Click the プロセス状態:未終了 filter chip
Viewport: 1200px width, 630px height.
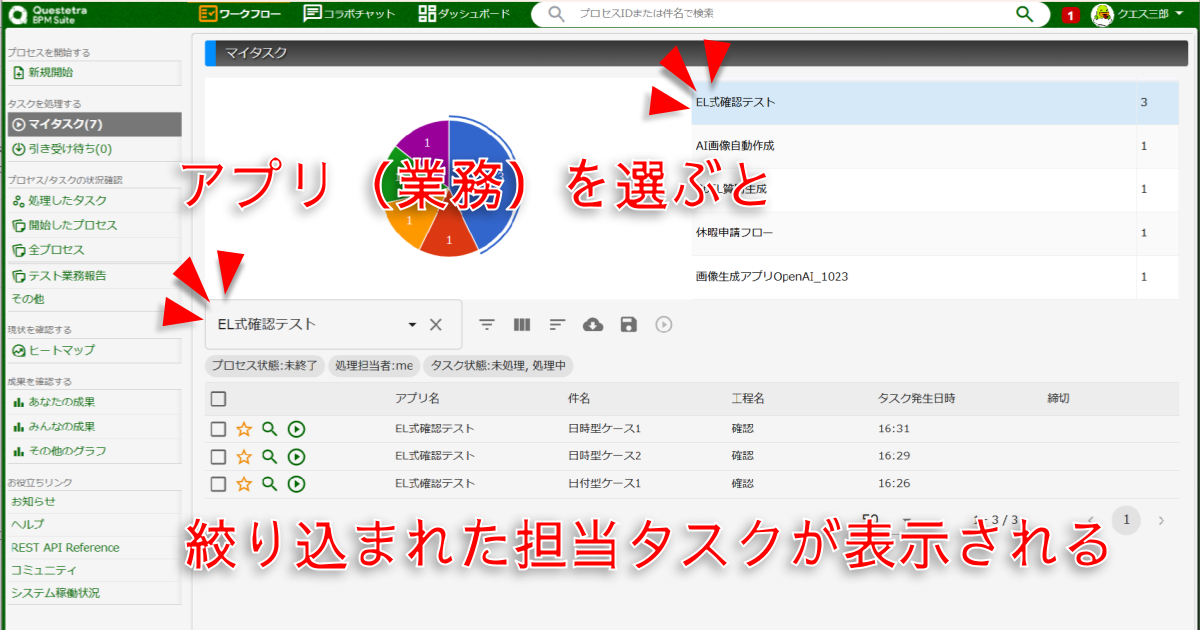265,366
